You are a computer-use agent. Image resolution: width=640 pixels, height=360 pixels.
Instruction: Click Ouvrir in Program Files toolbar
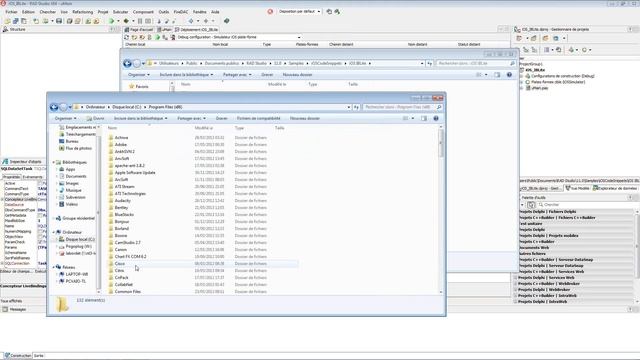[96, 118]
